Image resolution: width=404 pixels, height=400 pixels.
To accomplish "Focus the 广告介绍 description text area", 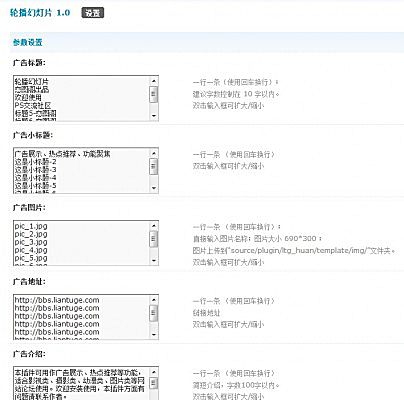I will pyautogui.click(x=81, y=383).
